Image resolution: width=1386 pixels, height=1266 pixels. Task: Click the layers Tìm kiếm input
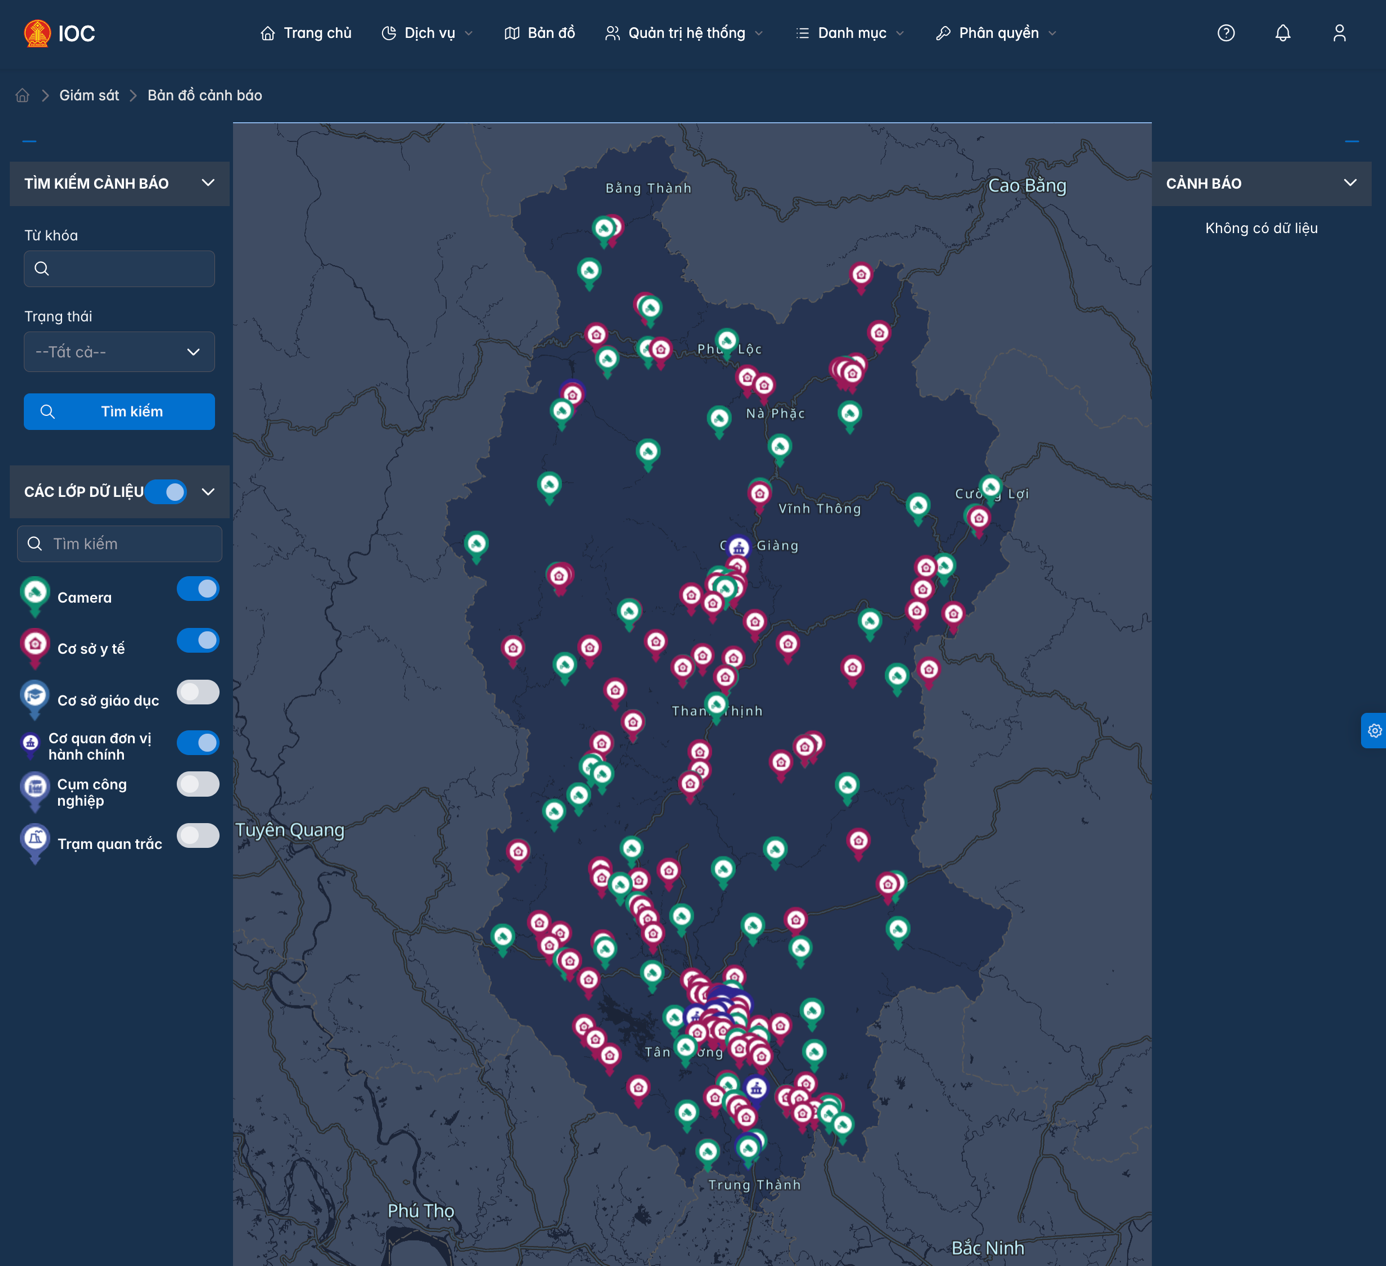[119, 544]
